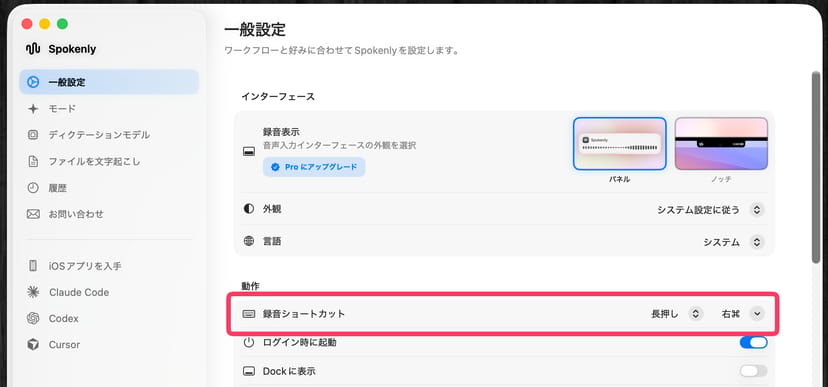The width and height of the screenshot is (828, 387).
Task: Click the green zoom window button
Action: (62, 24)
